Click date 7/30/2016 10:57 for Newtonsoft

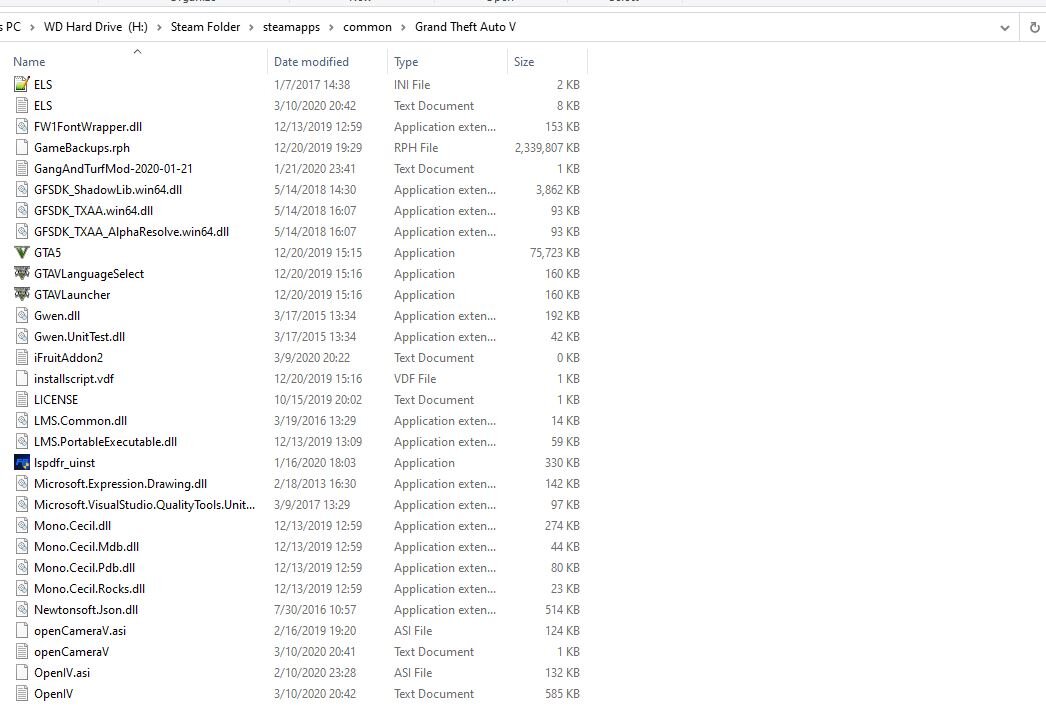[315, 610]
